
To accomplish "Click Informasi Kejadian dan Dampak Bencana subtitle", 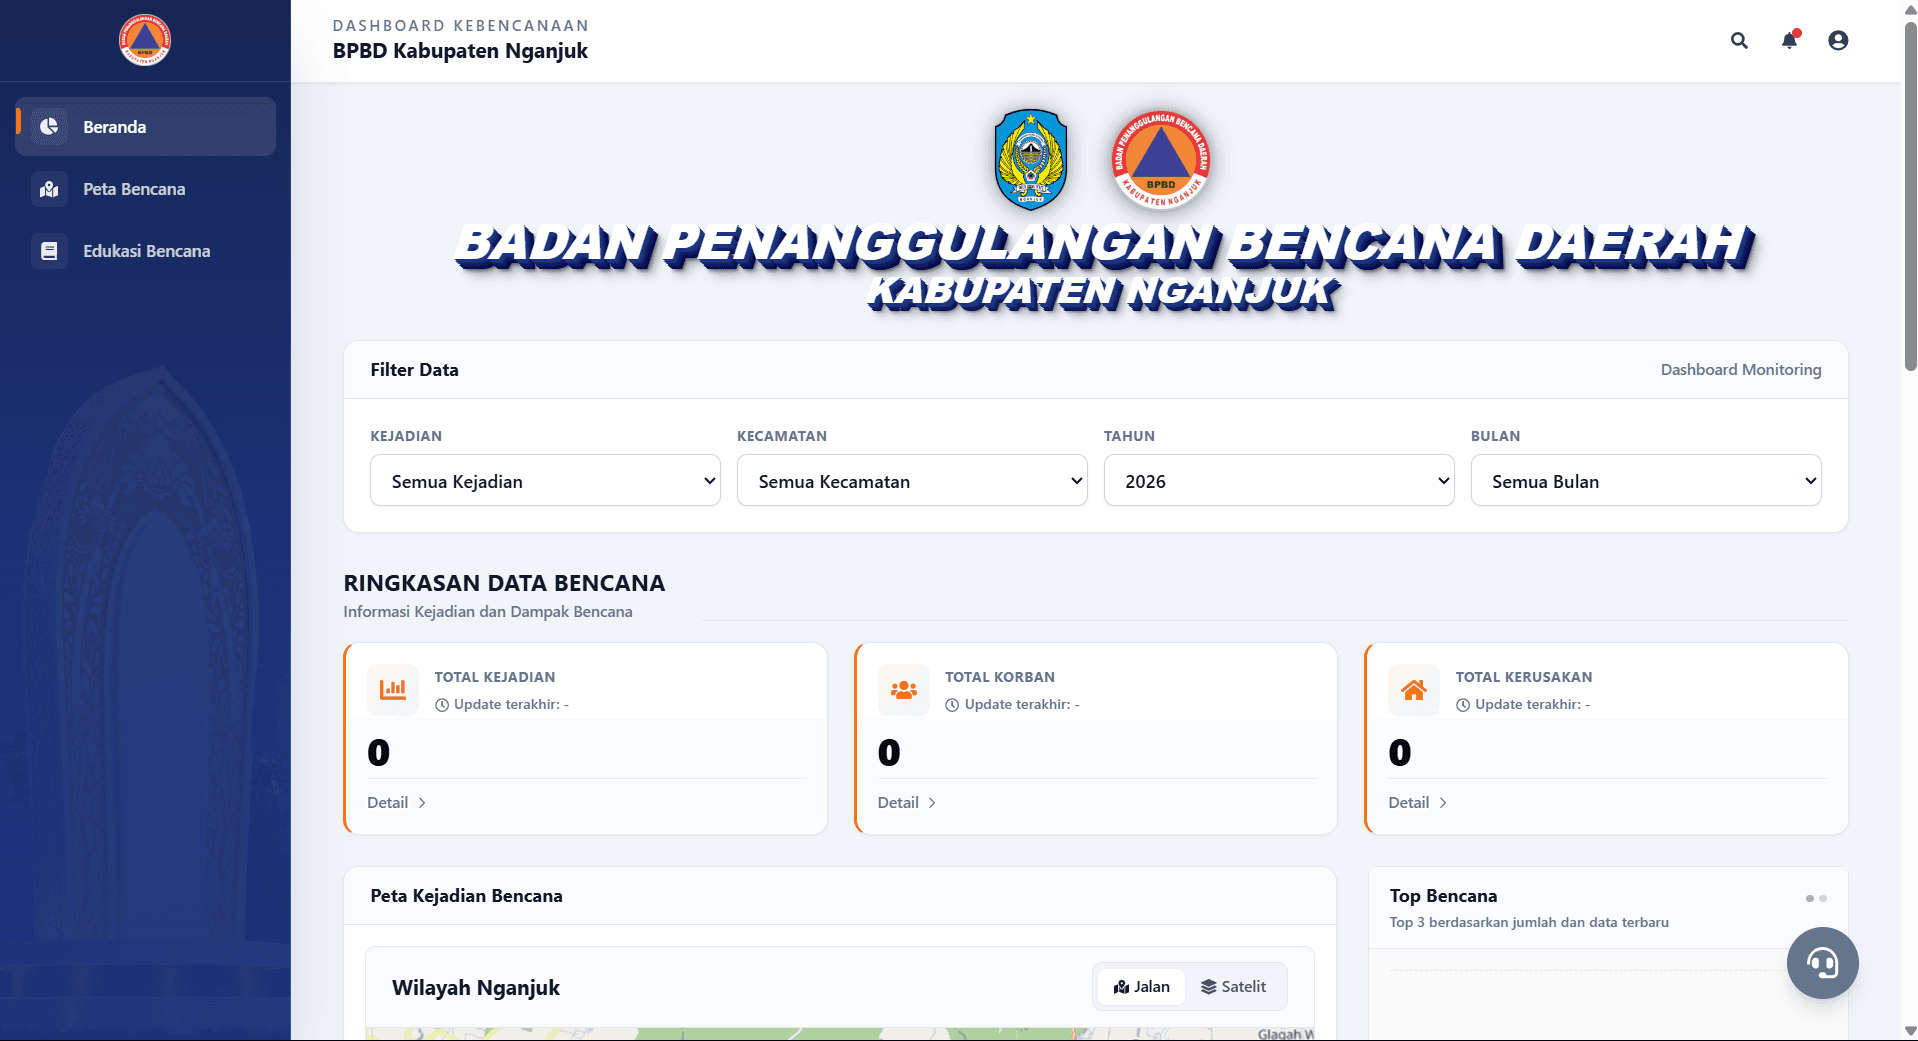I will click(488, 612).
